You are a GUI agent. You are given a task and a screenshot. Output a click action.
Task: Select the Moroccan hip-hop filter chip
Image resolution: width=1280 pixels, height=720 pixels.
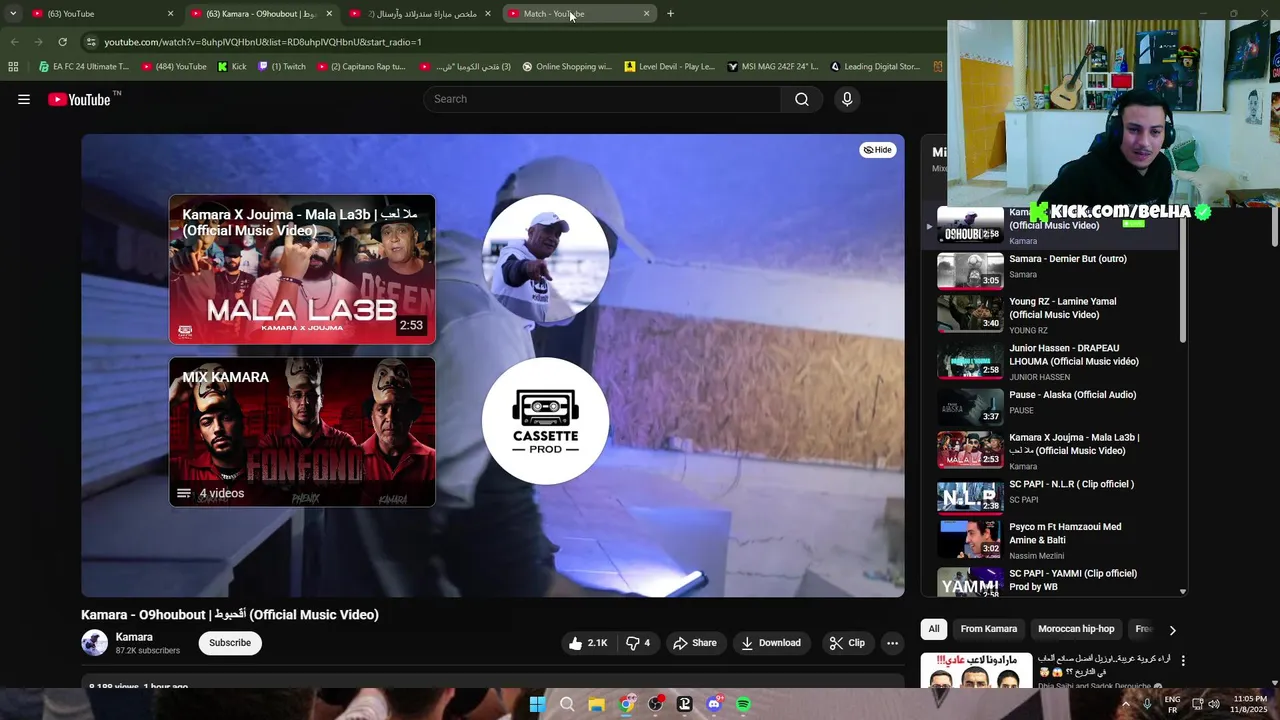[x=1076, y=629]
